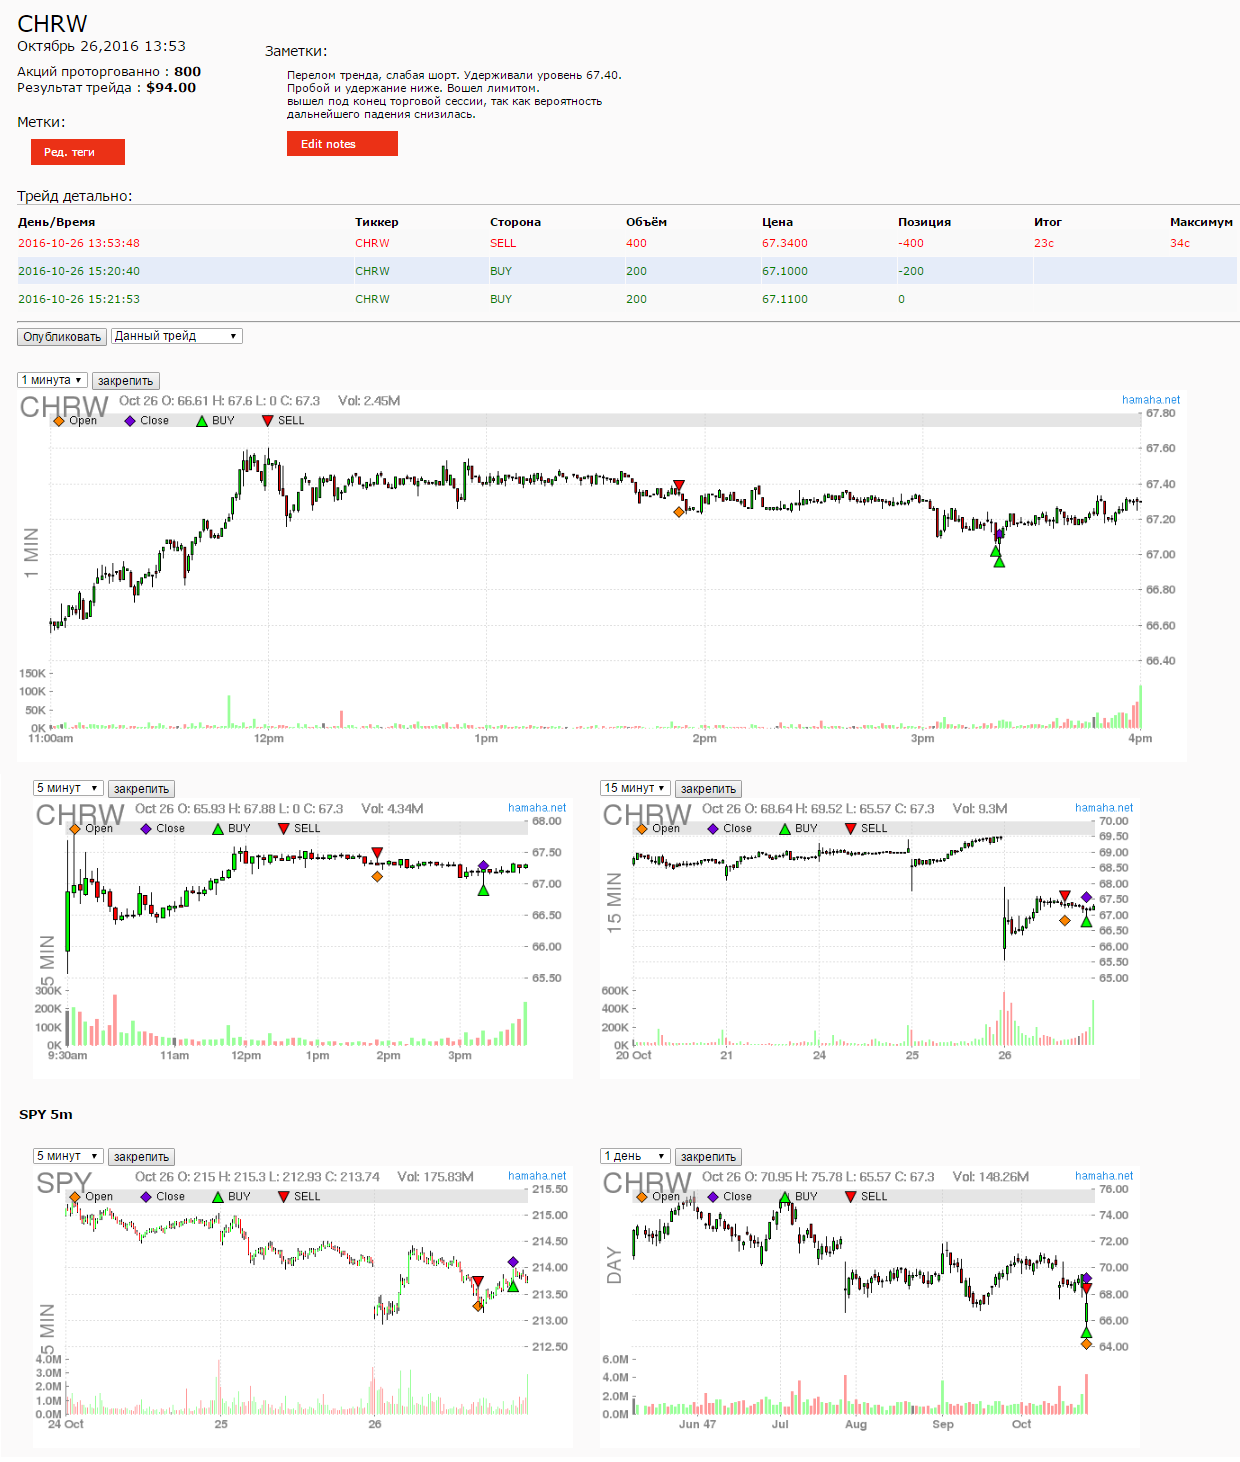Open the "Данный трейд" dropdown
The width and height of the screenshot is (1240, 1462).
176,336
